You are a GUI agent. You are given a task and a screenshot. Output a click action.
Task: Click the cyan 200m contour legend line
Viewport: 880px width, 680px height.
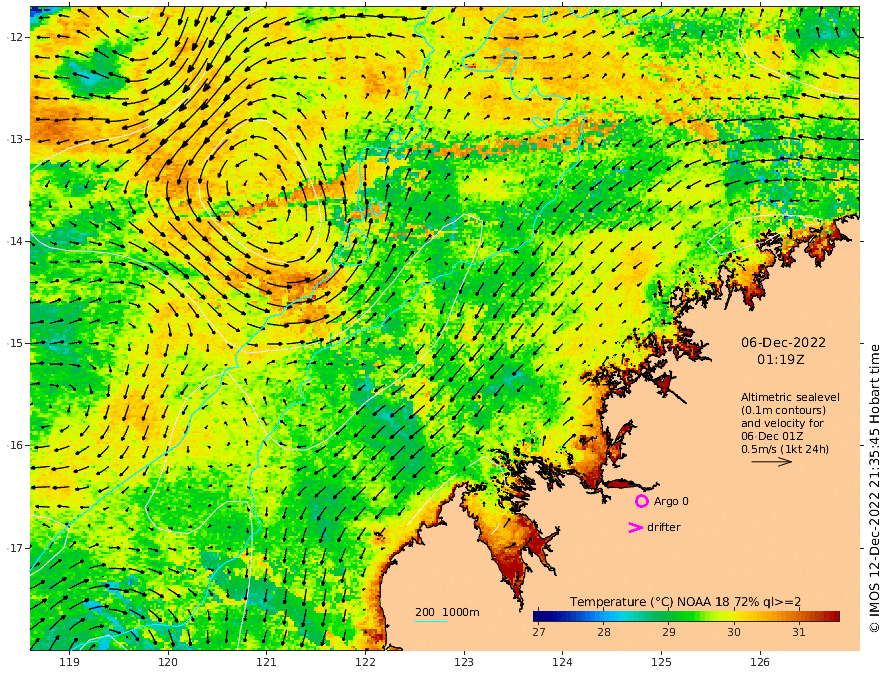(430, 621)
